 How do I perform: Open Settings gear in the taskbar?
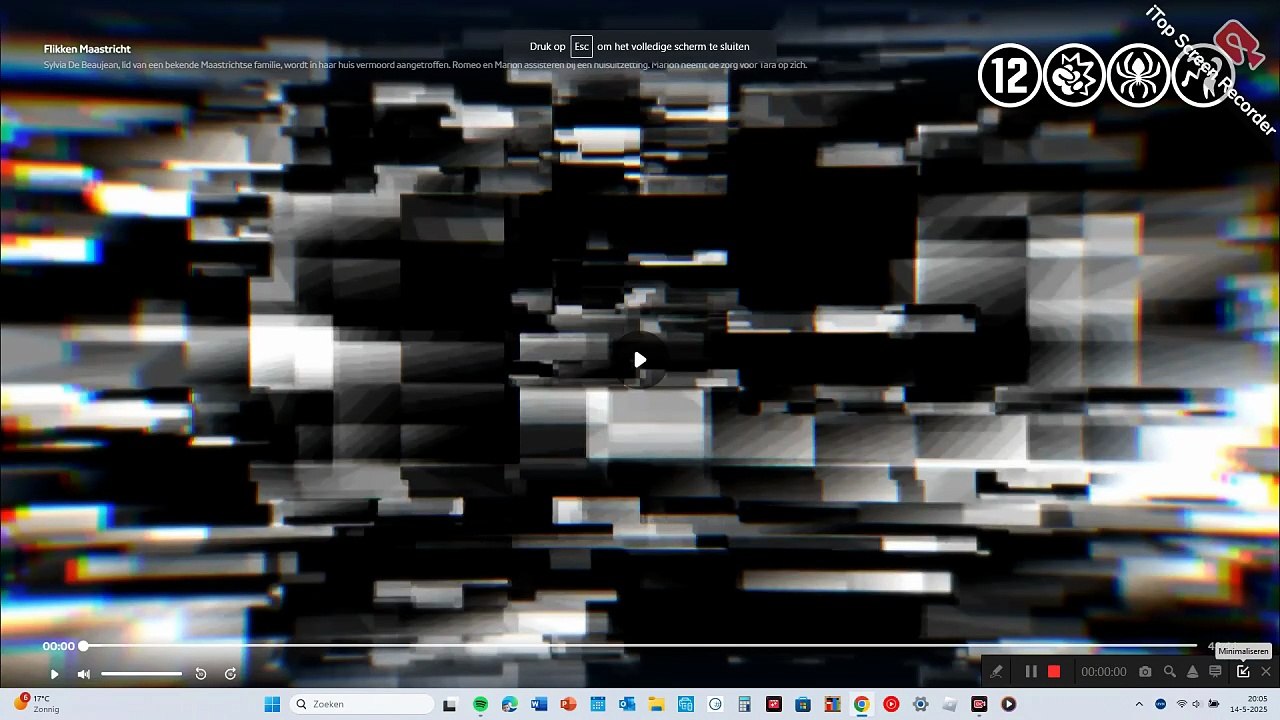920,704
